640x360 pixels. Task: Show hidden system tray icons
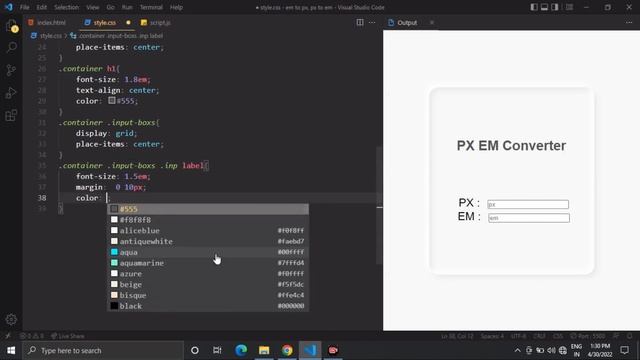pos(517,350)
